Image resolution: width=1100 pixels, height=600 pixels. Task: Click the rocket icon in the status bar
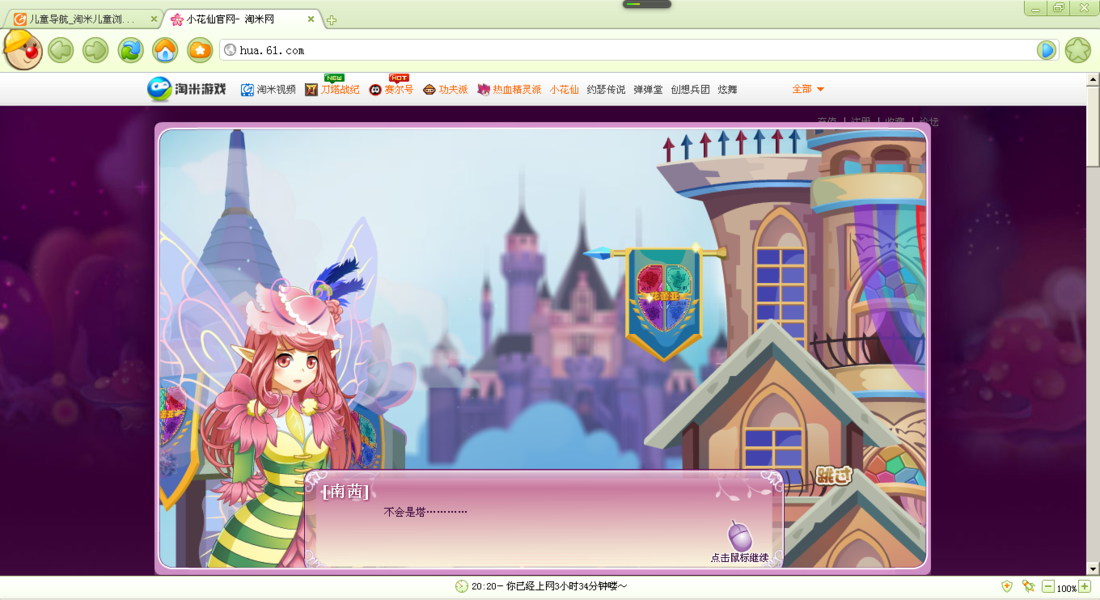[x=1028, y=586]
